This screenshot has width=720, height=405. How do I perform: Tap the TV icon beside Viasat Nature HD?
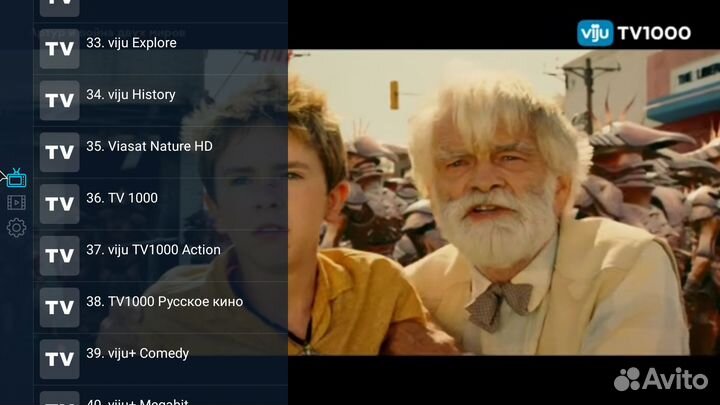pos(60,152)
